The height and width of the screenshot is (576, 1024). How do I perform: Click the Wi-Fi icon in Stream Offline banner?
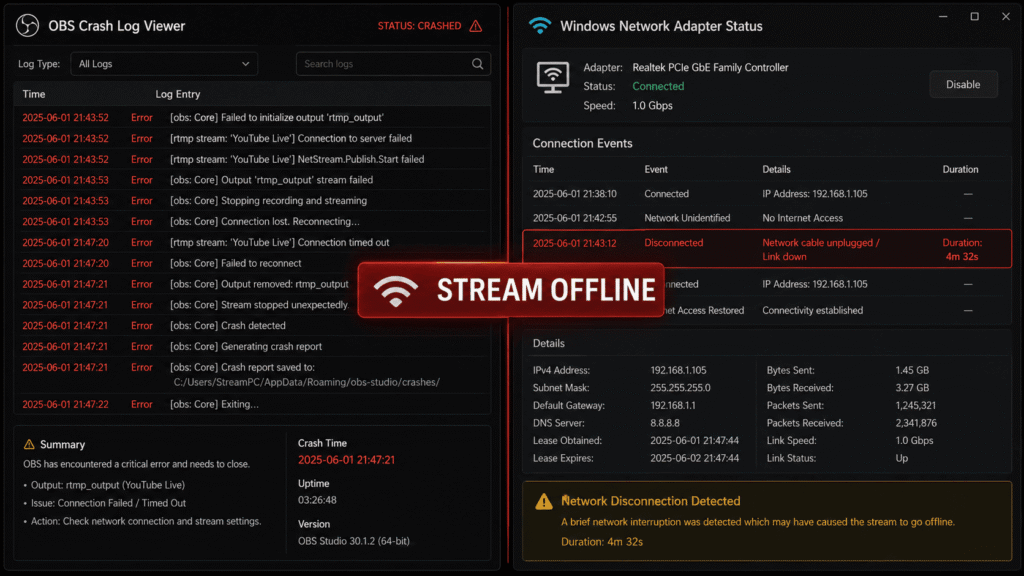click(396, 291)
